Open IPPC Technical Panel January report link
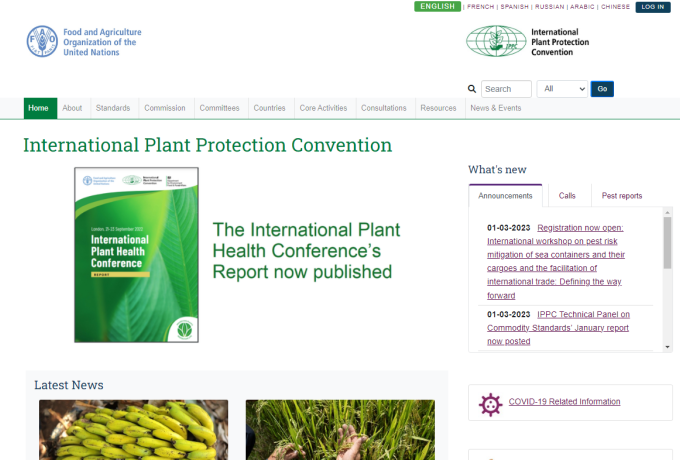Image resolution: width=680 pixels, height=460 pixels. pos(559,328)
